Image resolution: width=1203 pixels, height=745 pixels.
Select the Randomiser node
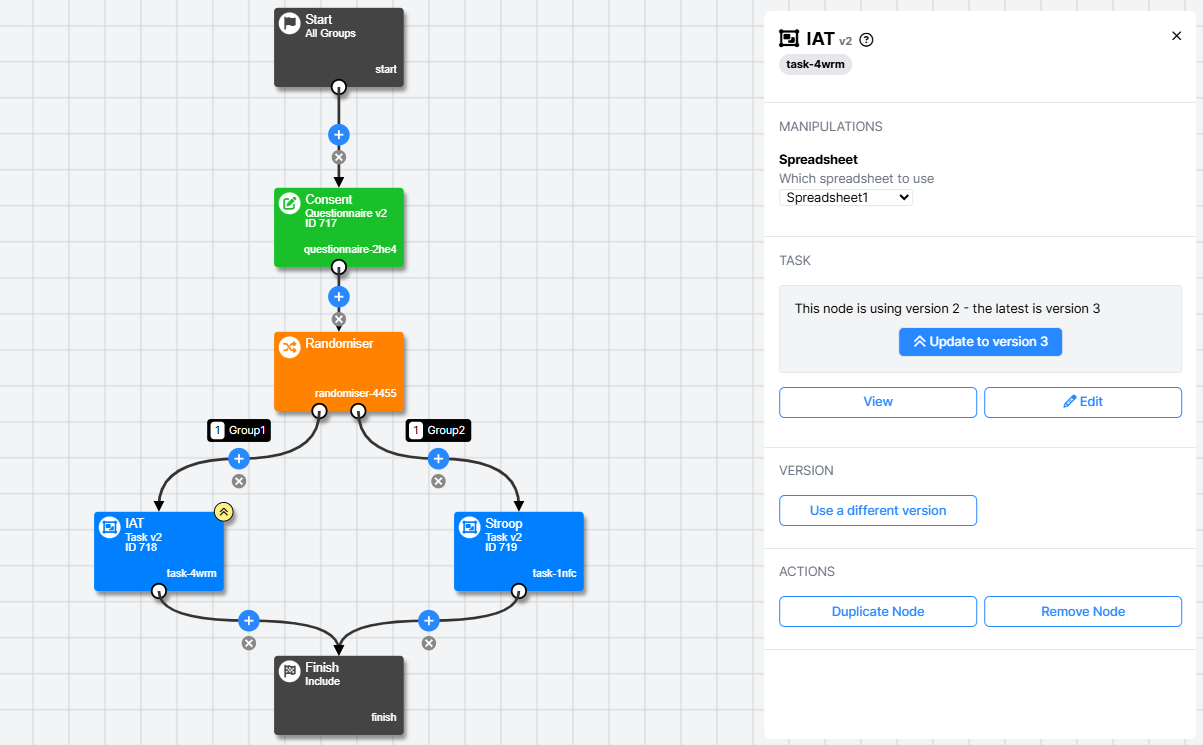pos(339,371)
